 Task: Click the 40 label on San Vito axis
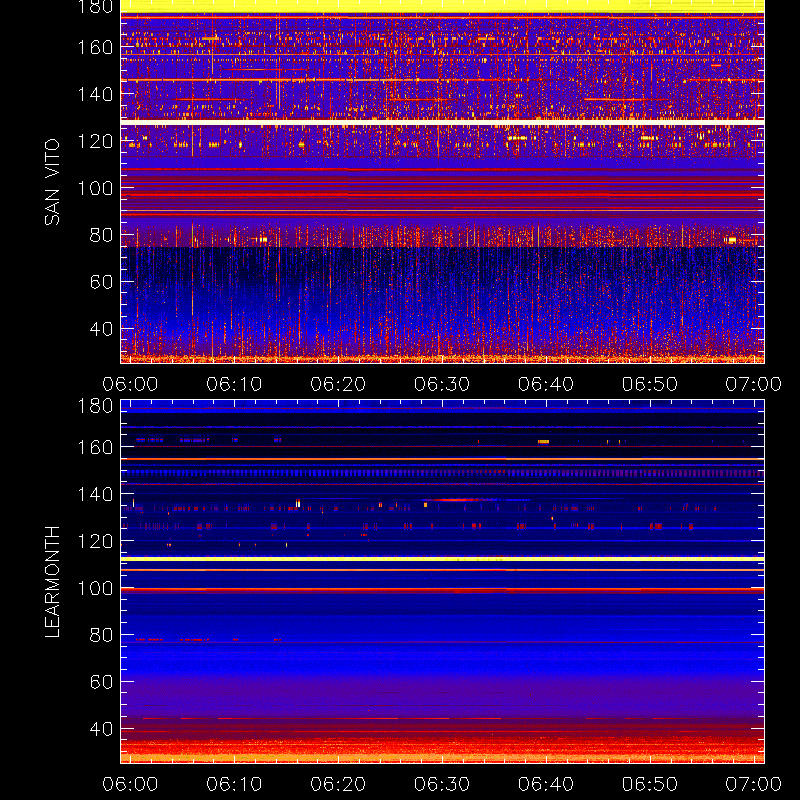(x=101, y=329)
